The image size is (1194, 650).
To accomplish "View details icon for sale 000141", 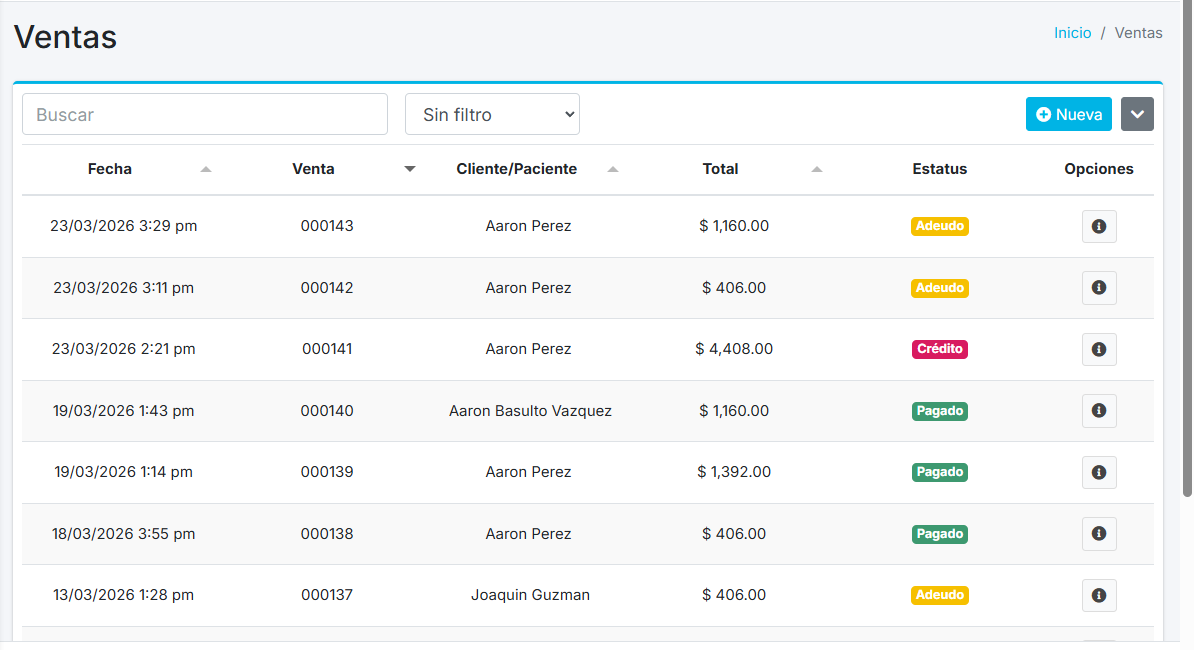I will tap(1099, 350).
